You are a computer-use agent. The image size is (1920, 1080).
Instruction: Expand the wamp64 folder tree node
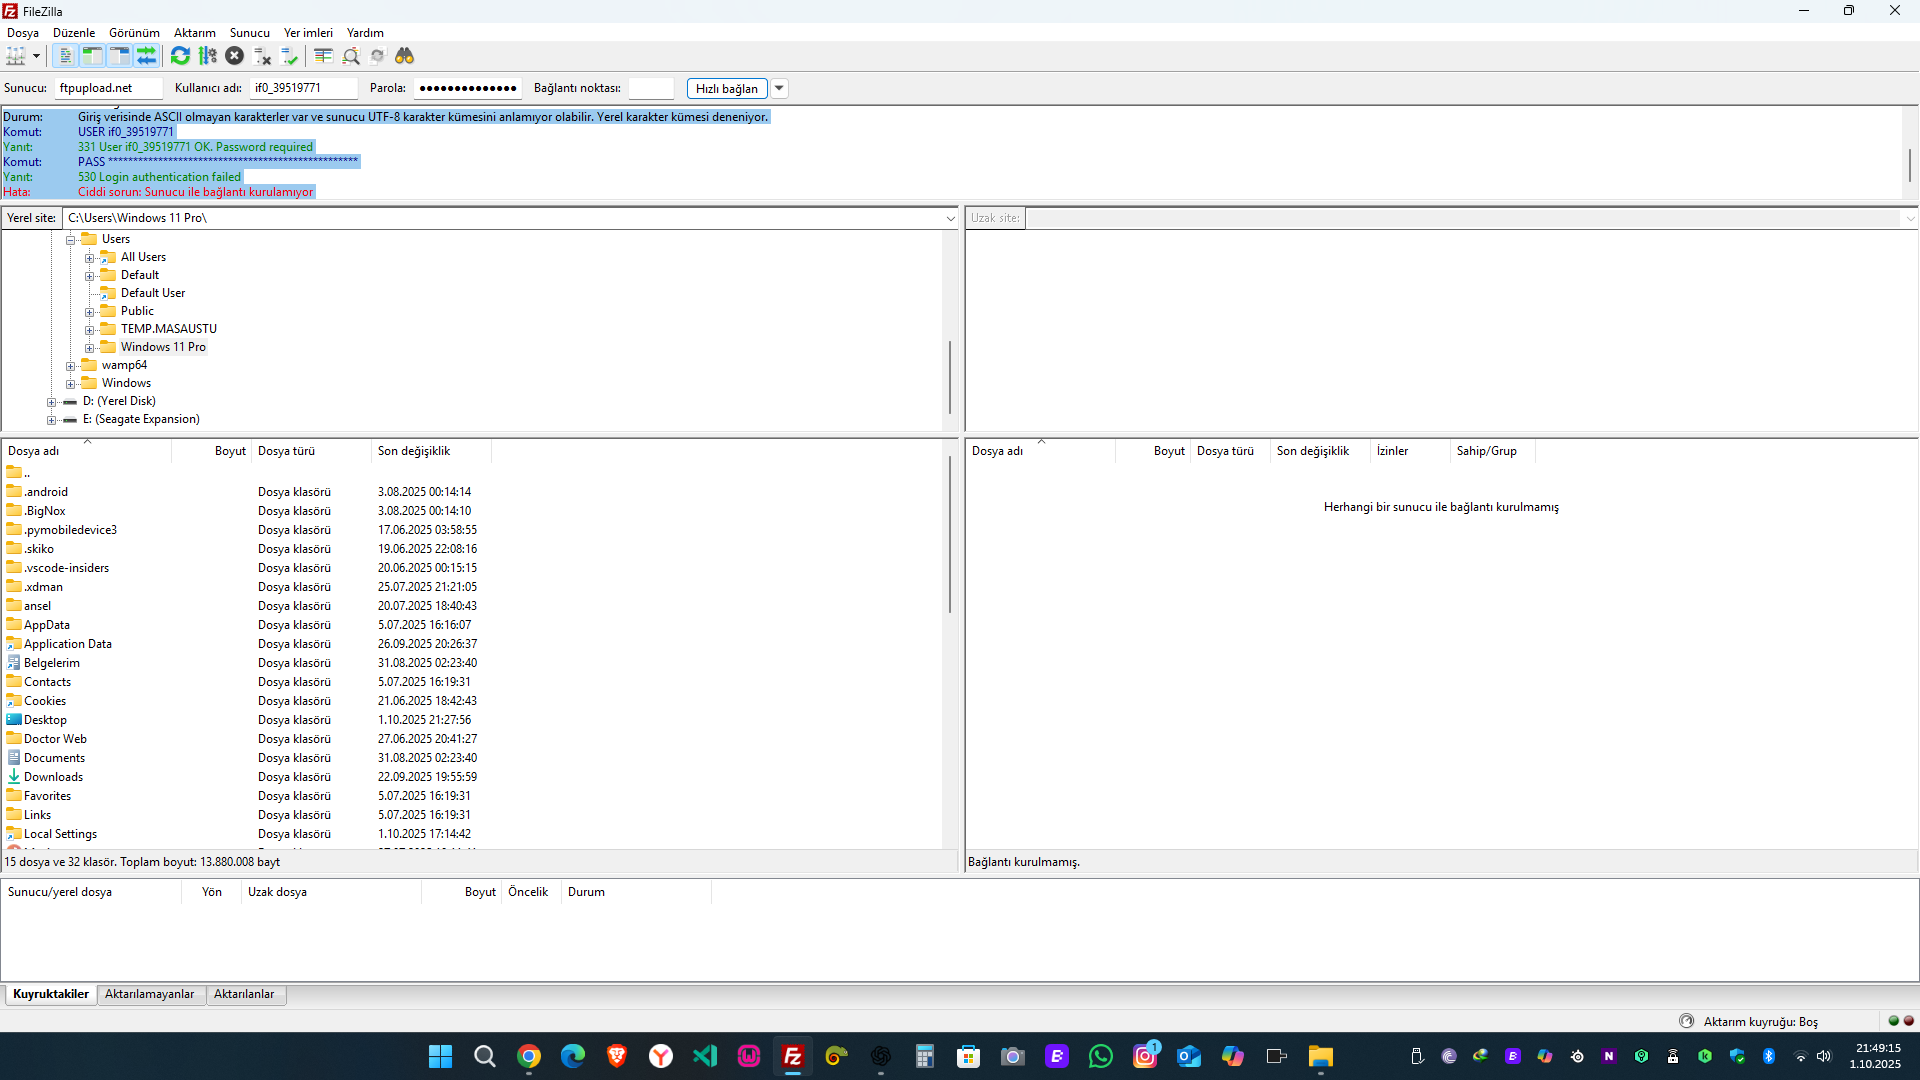click(71, 366)
